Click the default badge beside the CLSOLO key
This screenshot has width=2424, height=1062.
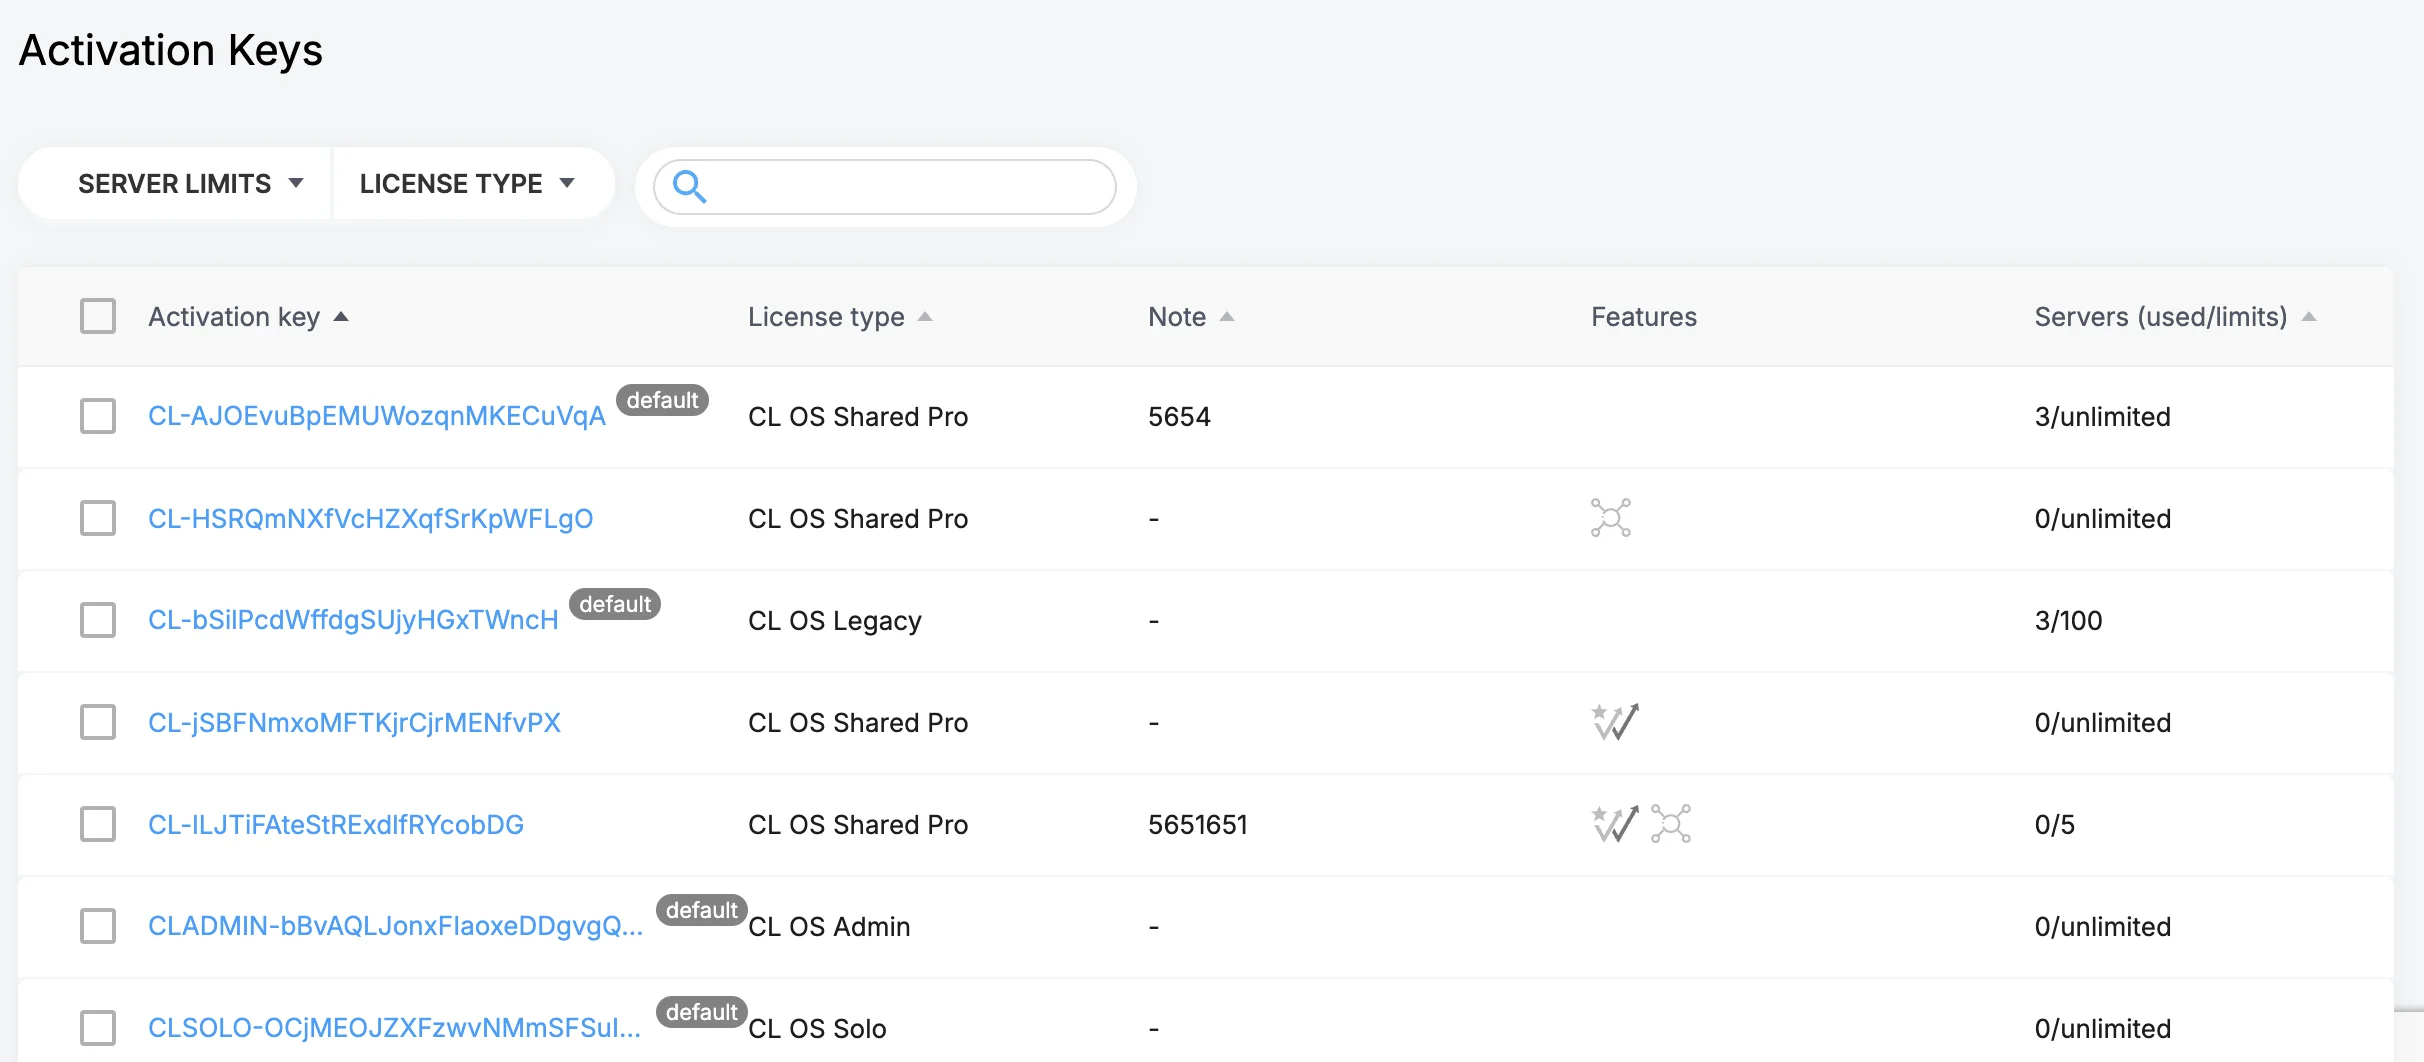coord(700,1012)
